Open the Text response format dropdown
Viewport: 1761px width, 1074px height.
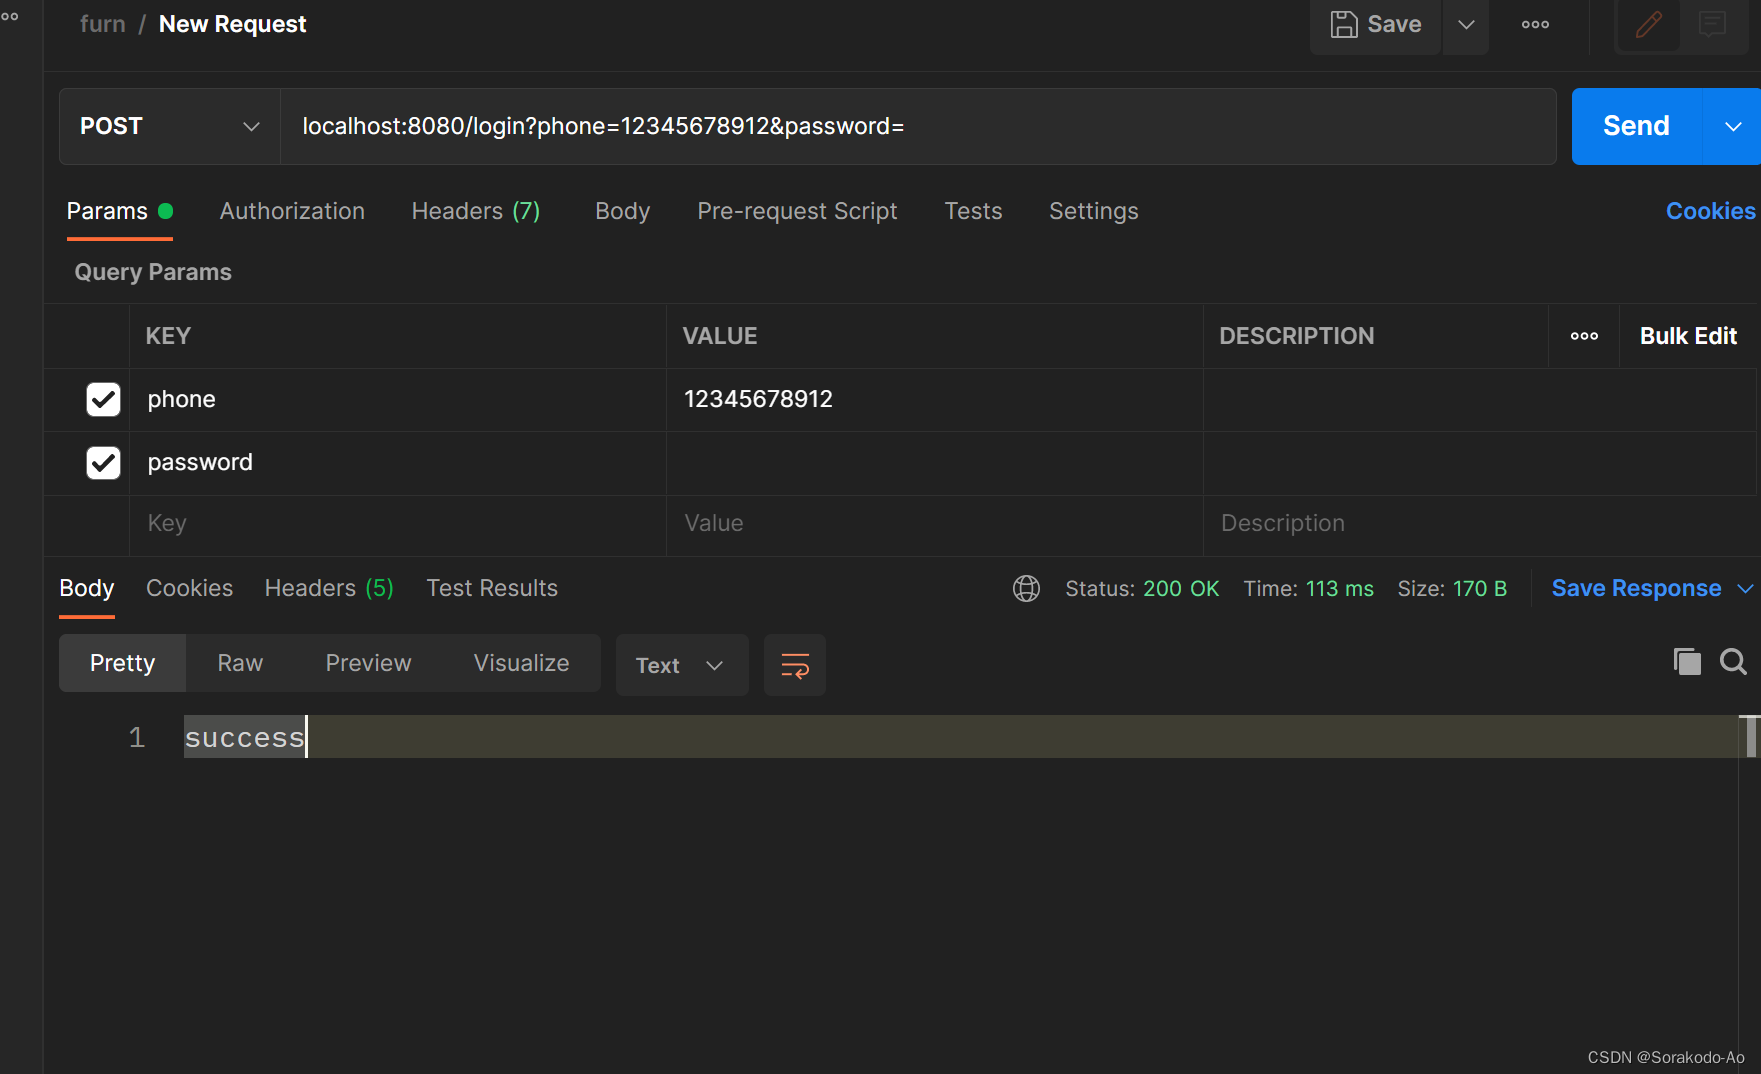(681, 664)
